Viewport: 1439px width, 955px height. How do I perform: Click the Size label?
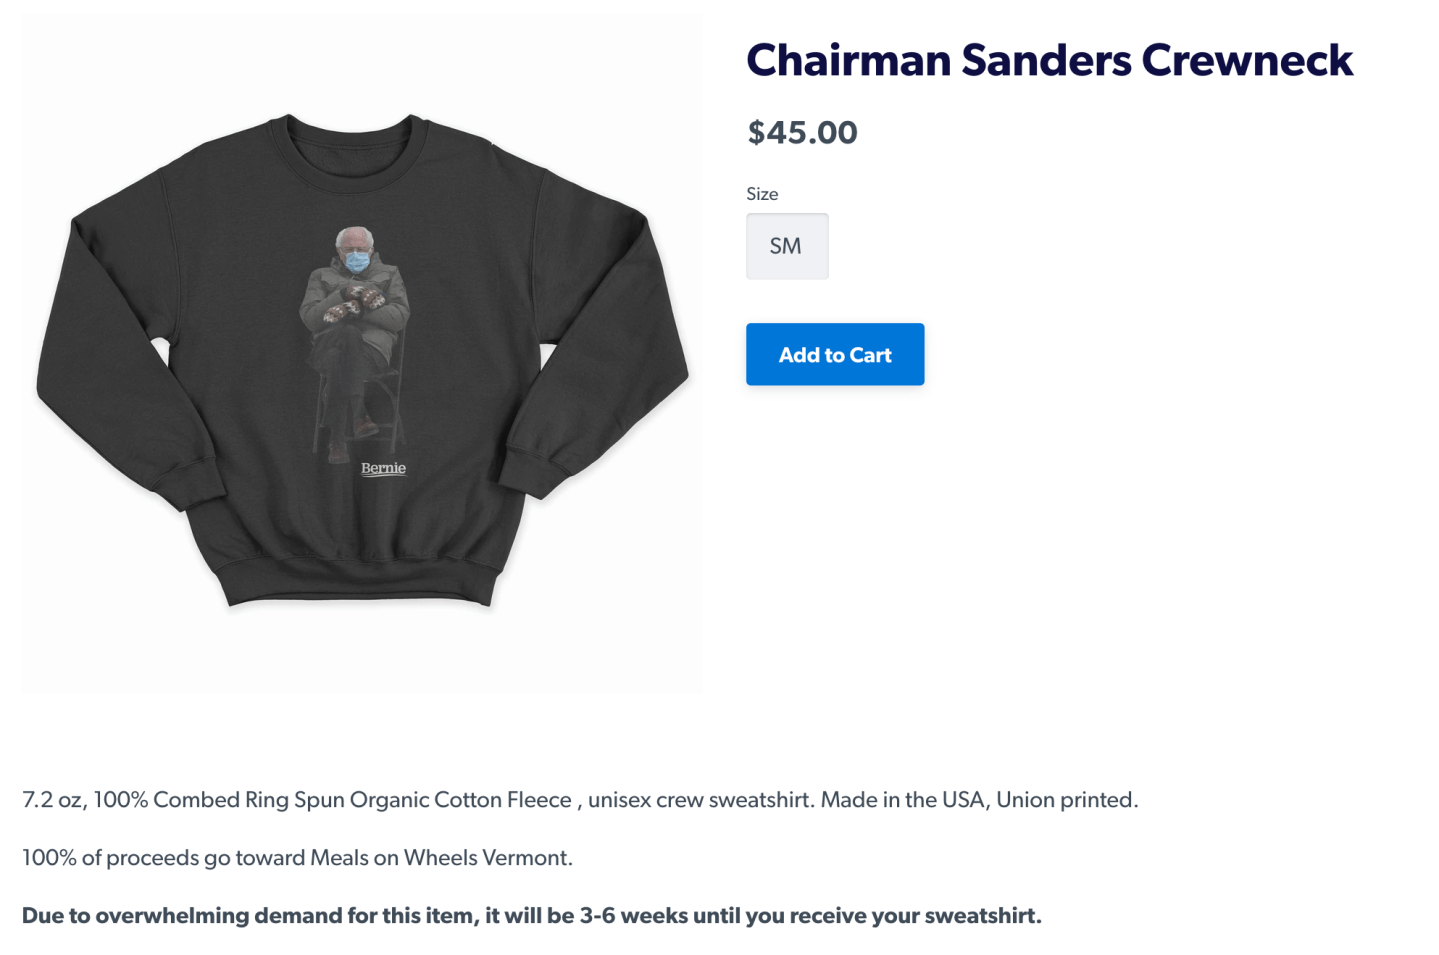[x=762, y=194]
